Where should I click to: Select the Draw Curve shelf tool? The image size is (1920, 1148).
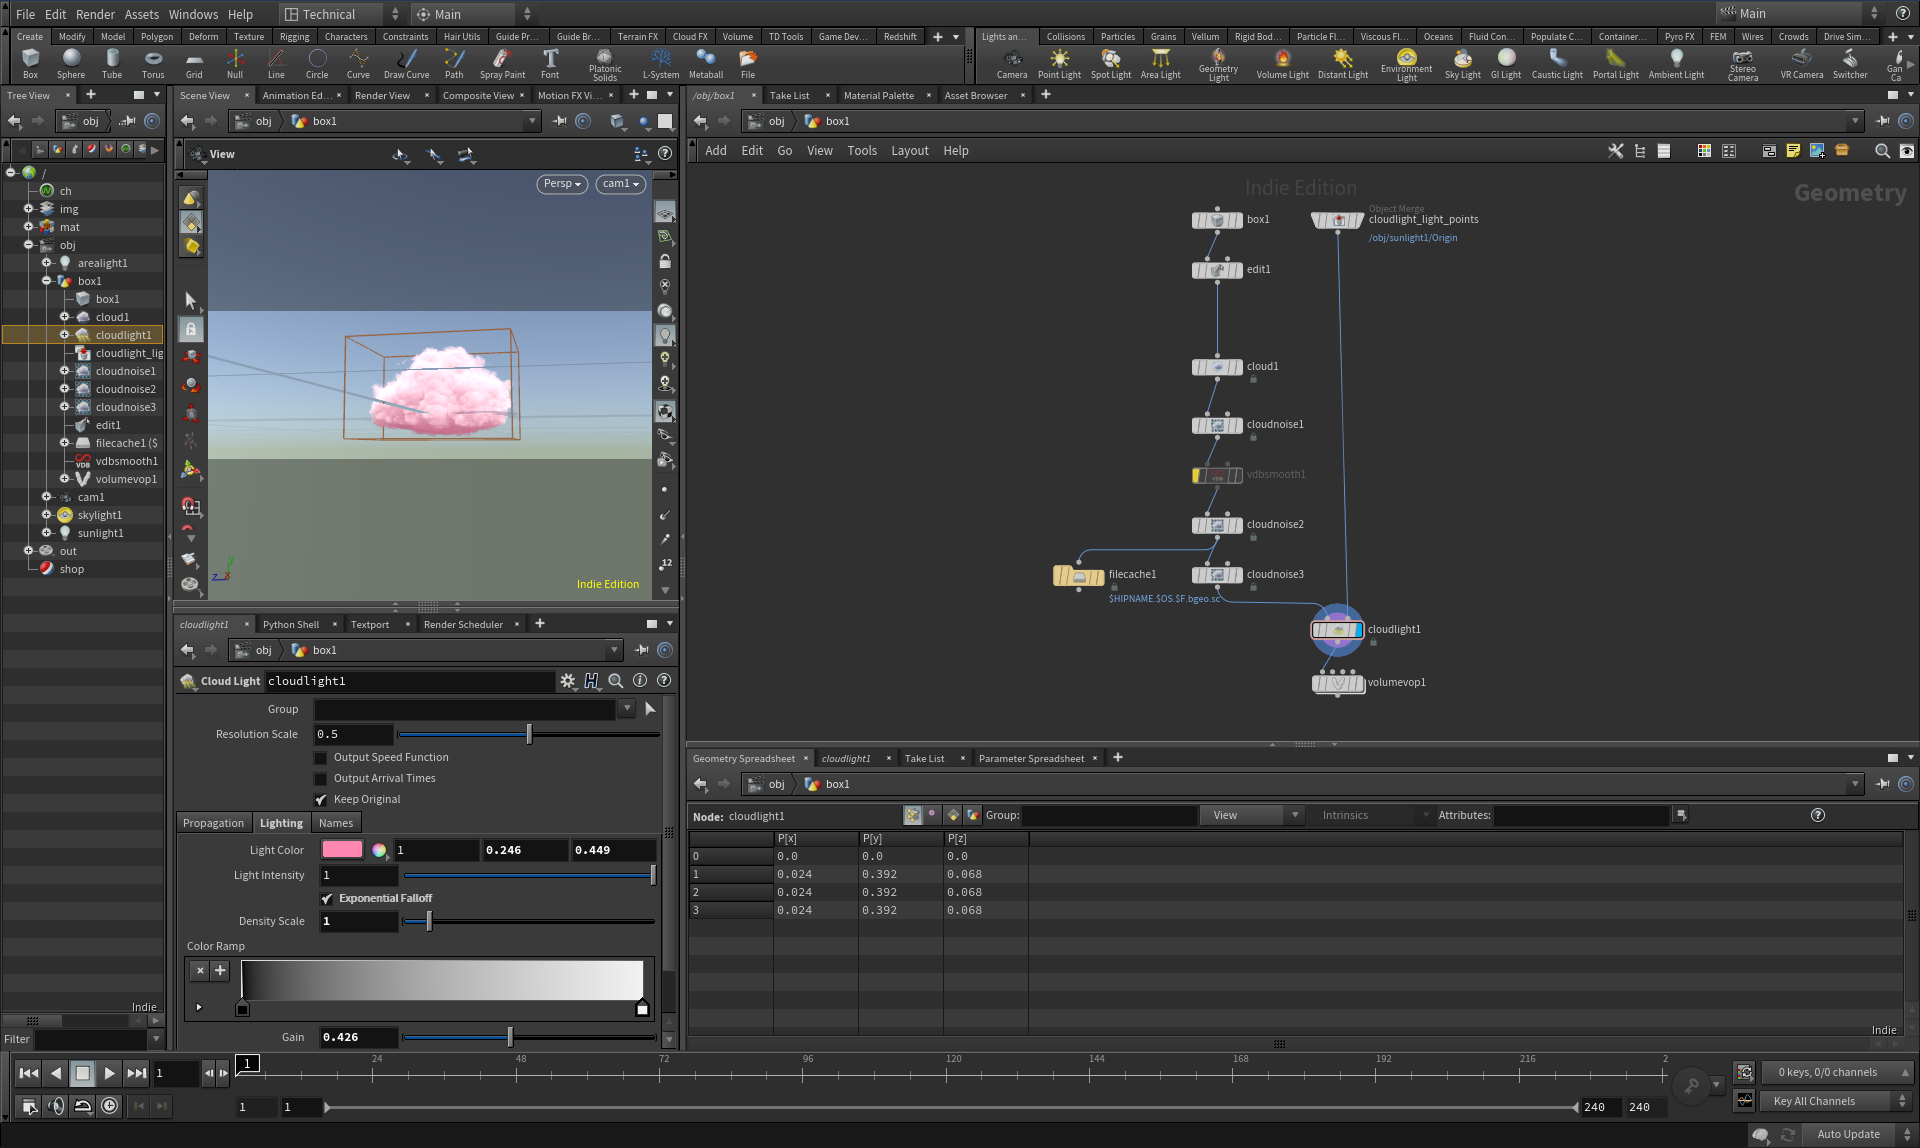click(406, 64)
